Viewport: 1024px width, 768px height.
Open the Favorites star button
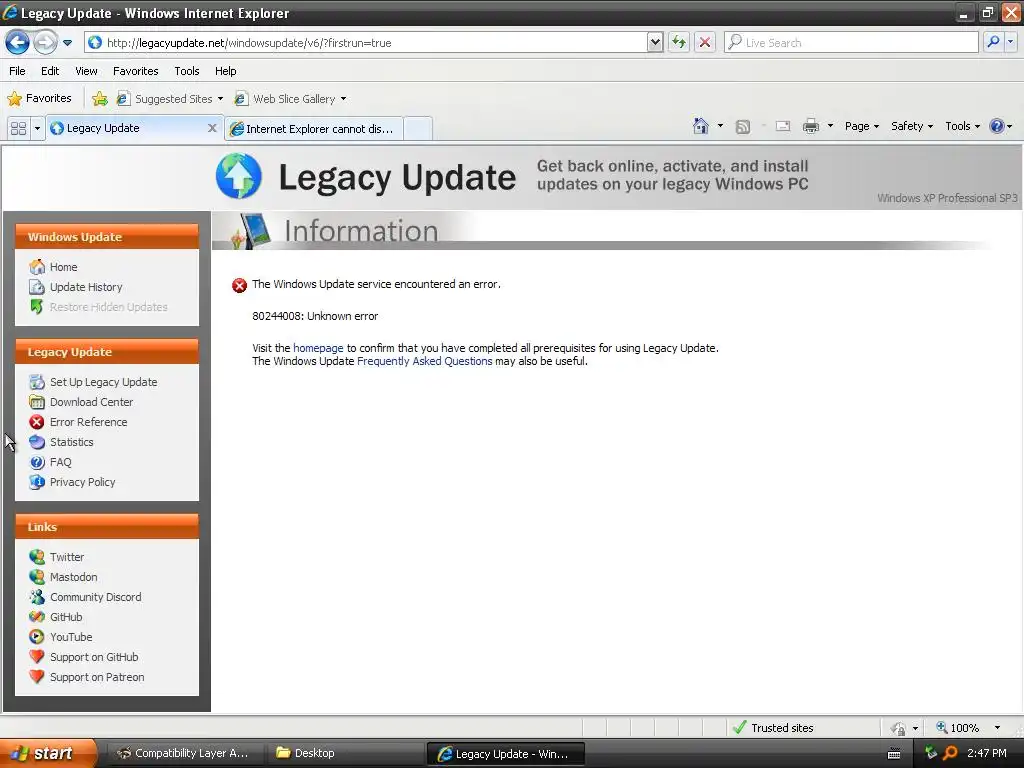39,99
